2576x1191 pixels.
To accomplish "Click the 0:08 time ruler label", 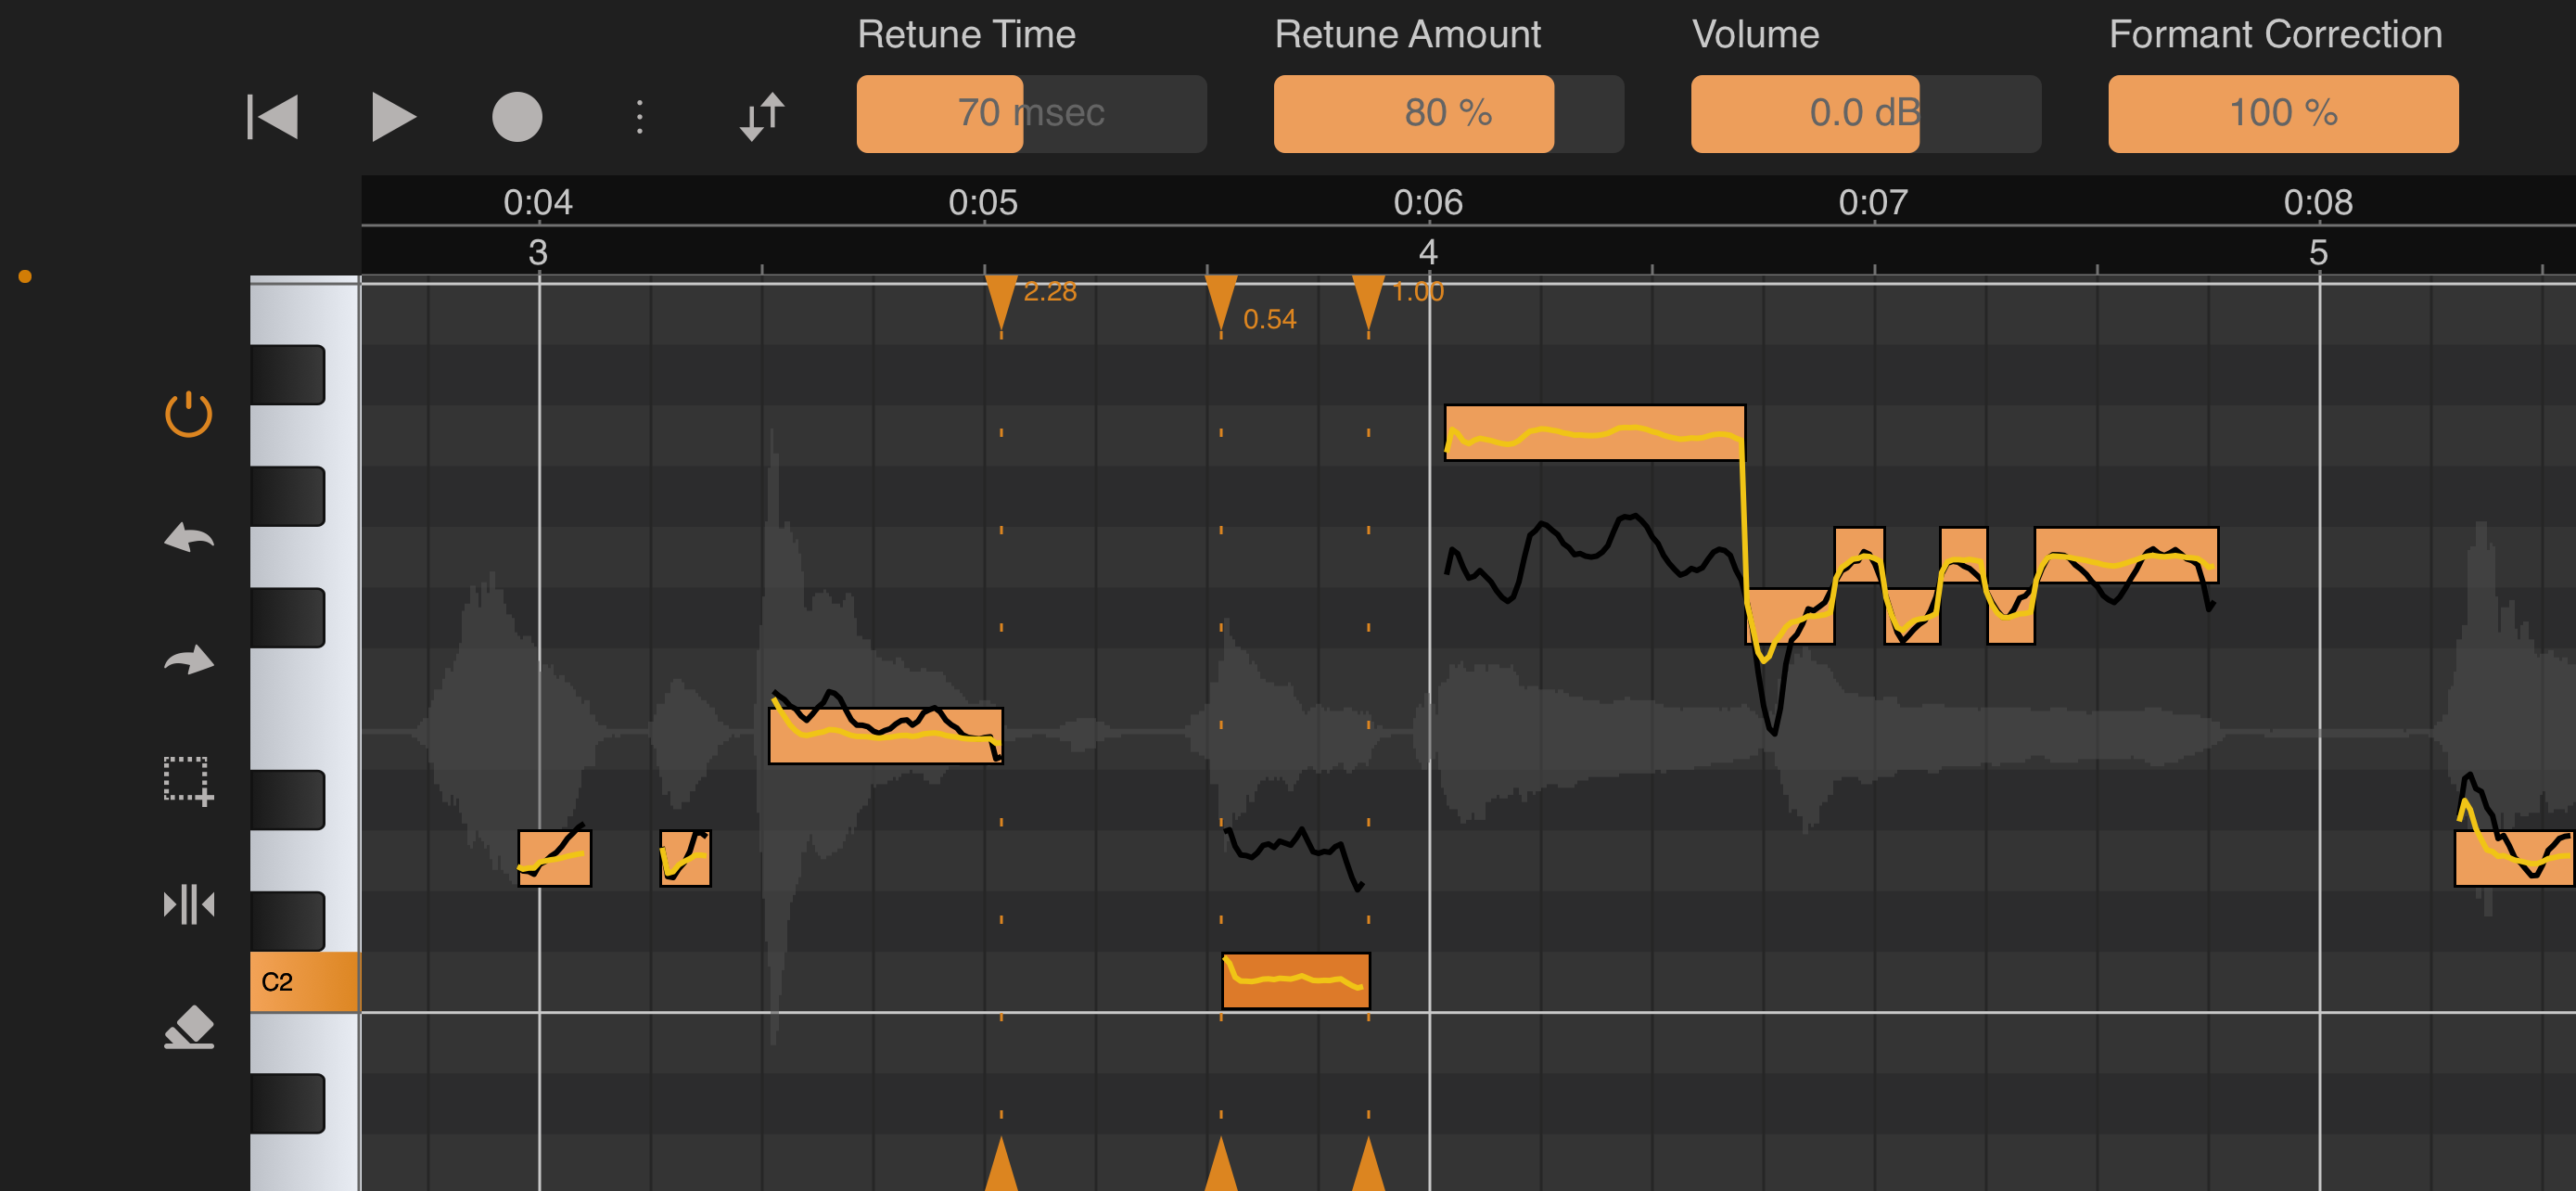I will click(2318, 202).
